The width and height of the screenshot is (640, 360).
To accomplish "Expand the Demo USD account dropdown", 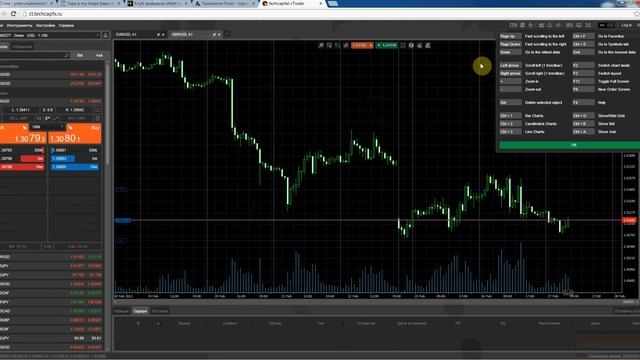I will coord(50,36).
